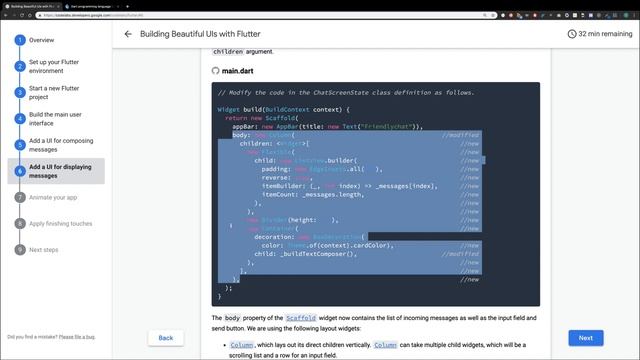
Task: Click the green profile avatar icon
Action: [x=626, y=15]
